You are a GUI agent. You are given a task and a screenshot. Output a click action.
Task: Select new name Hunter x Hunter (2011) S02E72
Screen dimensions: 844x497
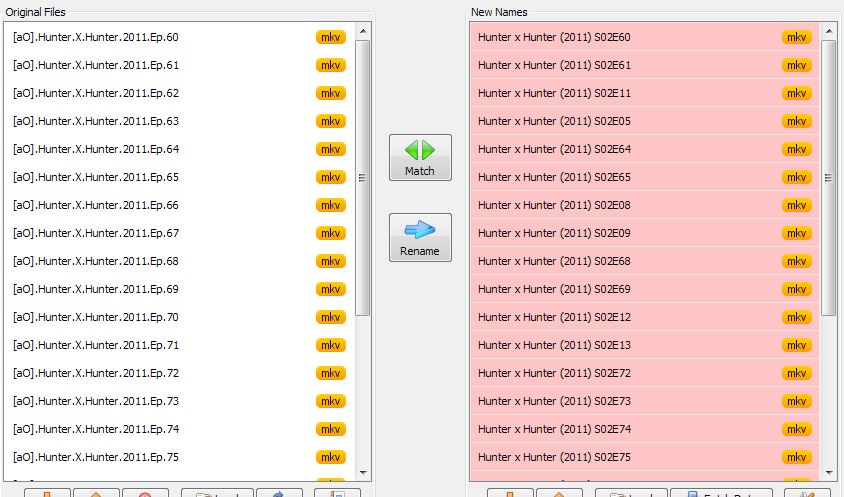pyautogui.click(x=645, y=373)
